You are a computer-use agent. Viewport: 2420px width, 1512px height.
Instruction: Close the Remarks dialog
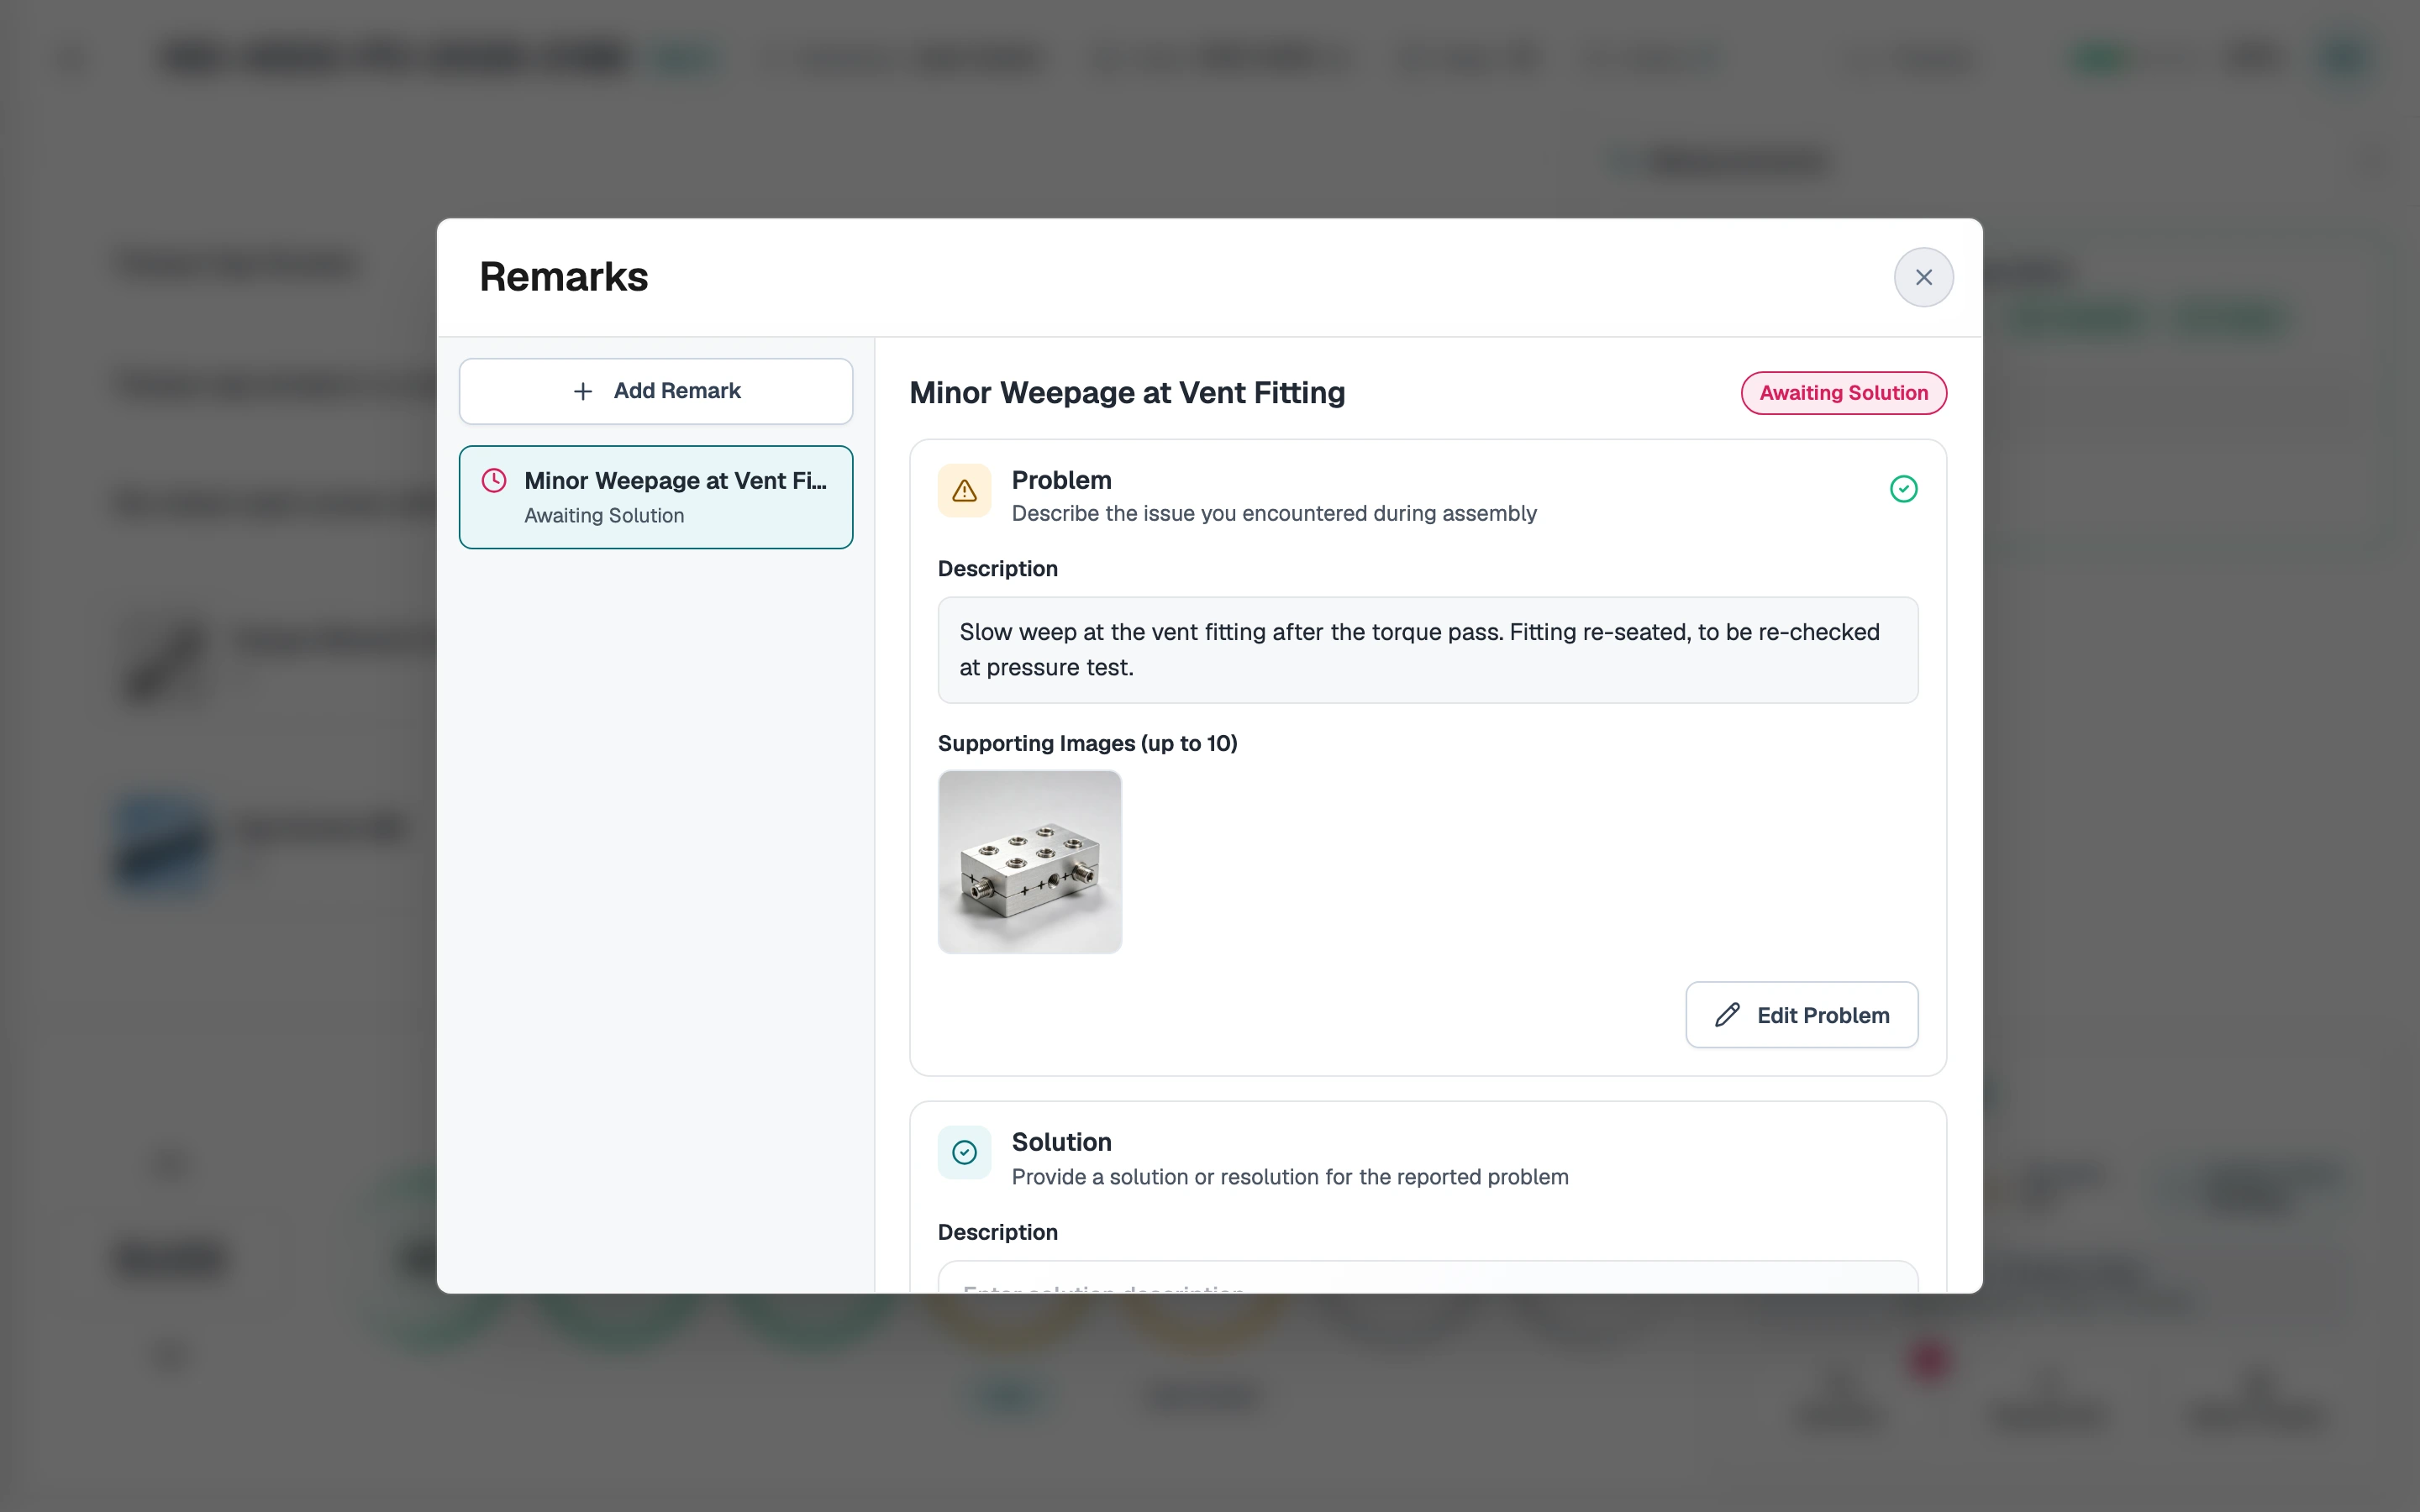(1923, 277)
